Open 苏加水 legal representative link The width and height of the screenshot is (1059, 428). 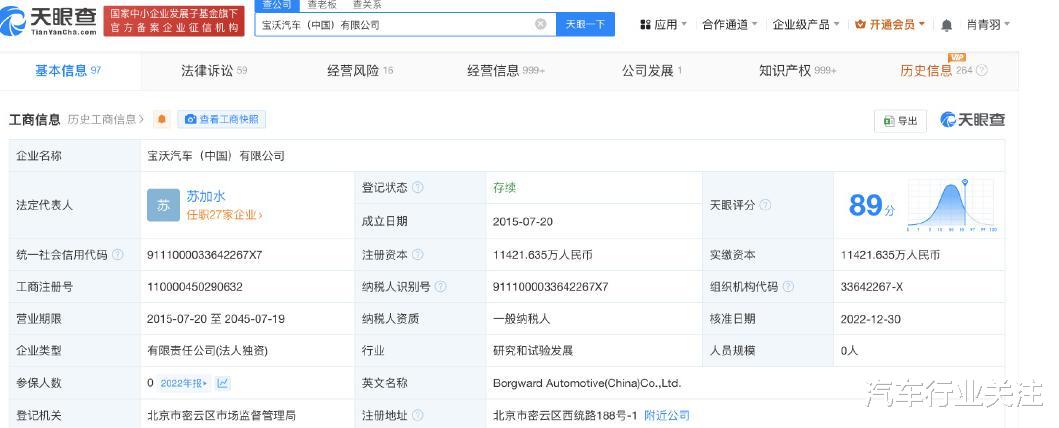206,196
